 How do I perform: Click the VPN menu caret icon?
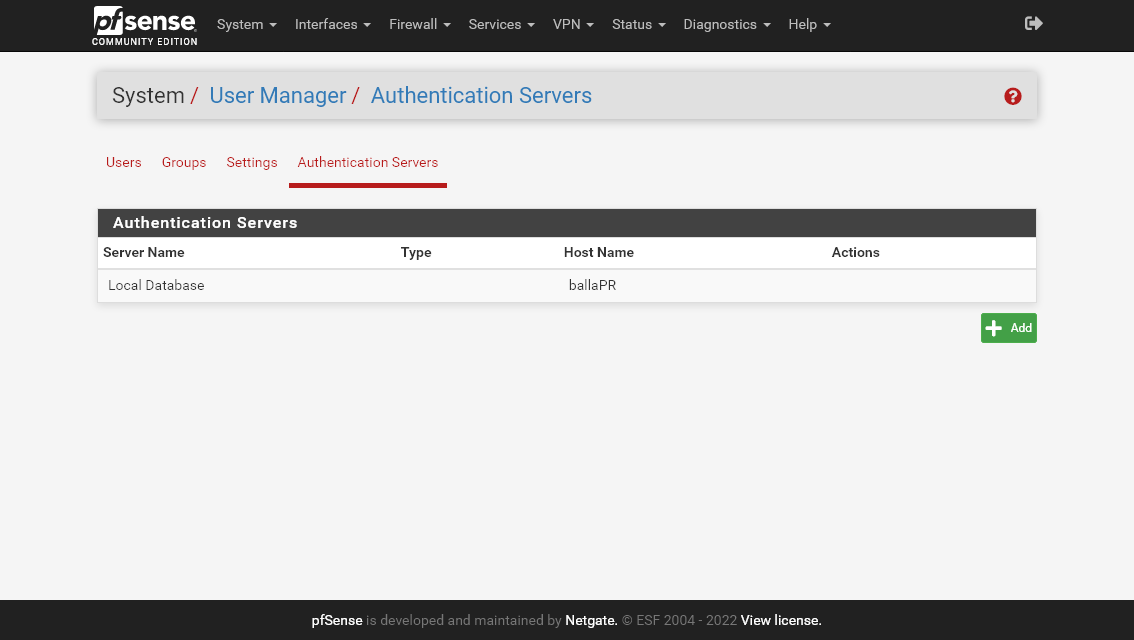tap(591, 24)
